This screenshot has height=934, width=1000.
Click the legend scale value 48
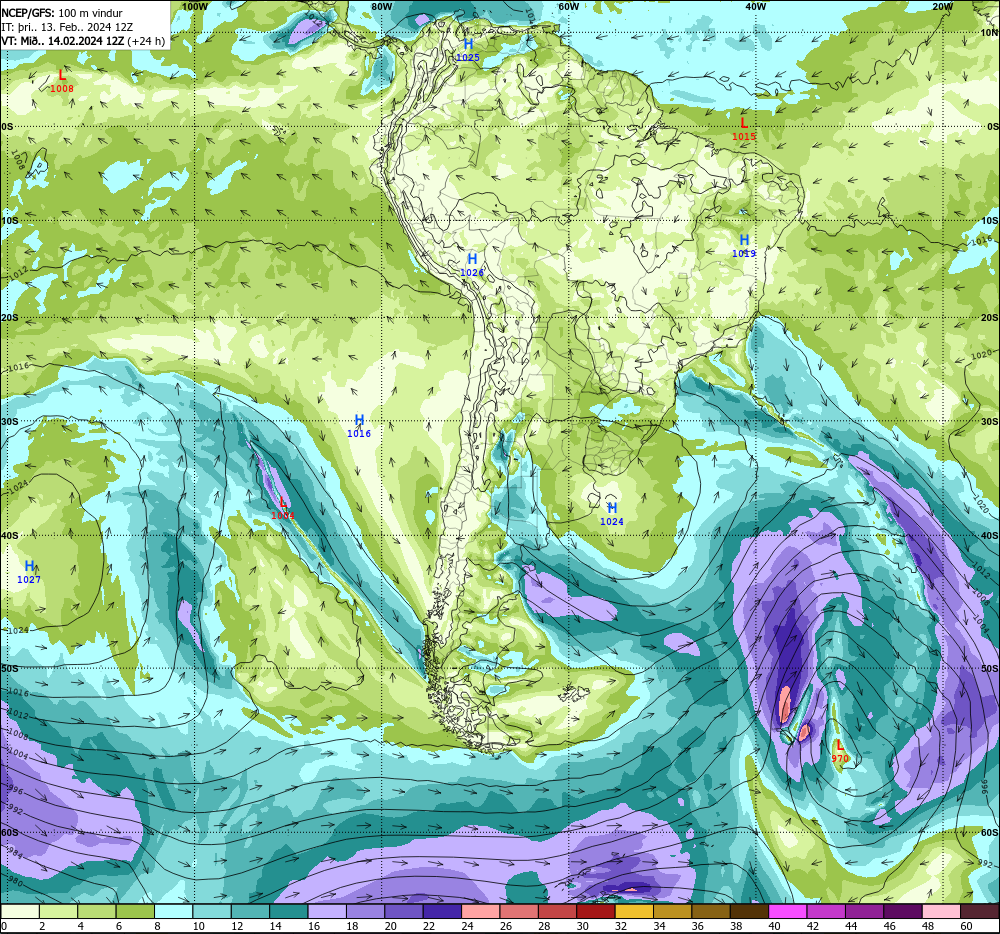[x=928, y=926]
